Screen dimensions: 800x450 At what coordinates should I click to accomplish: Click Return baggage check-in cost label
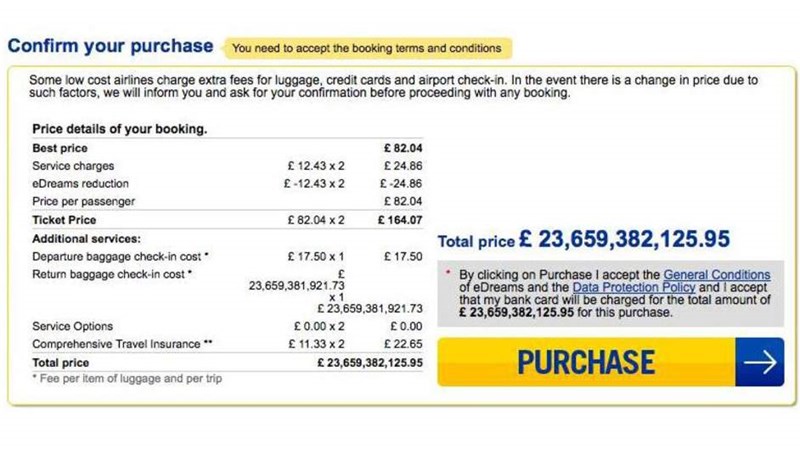[x=111, y=274]
